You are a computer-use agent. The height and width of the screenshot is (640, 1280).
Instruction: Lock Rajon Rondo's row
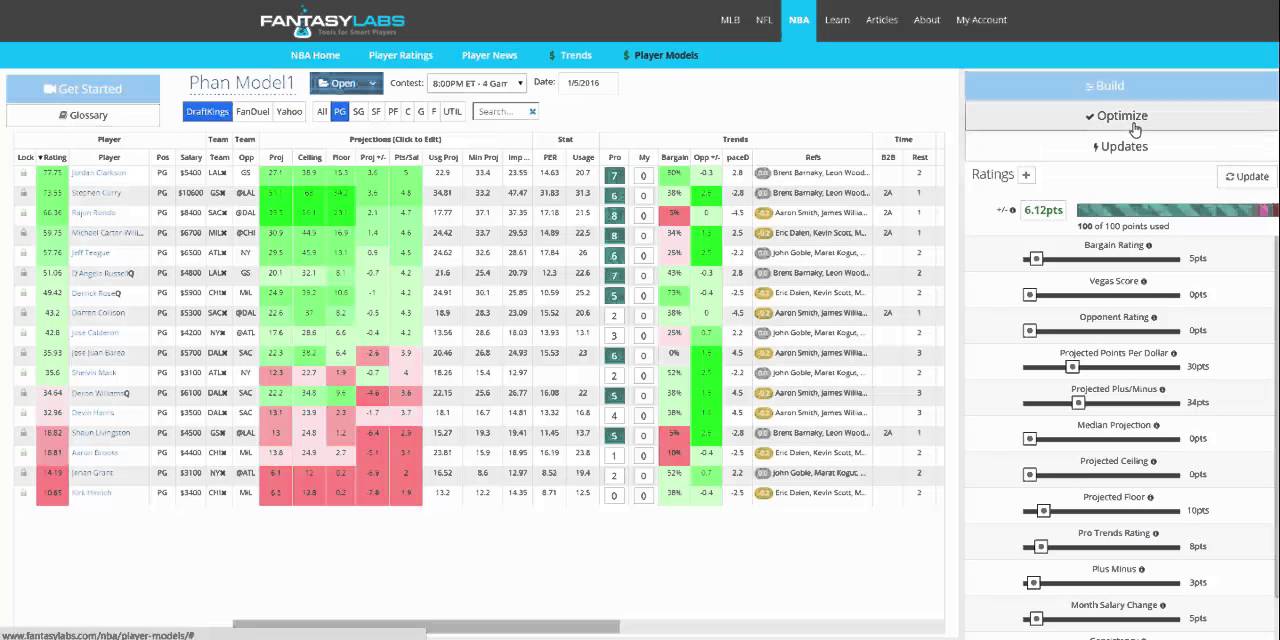(x=24, y=213)
